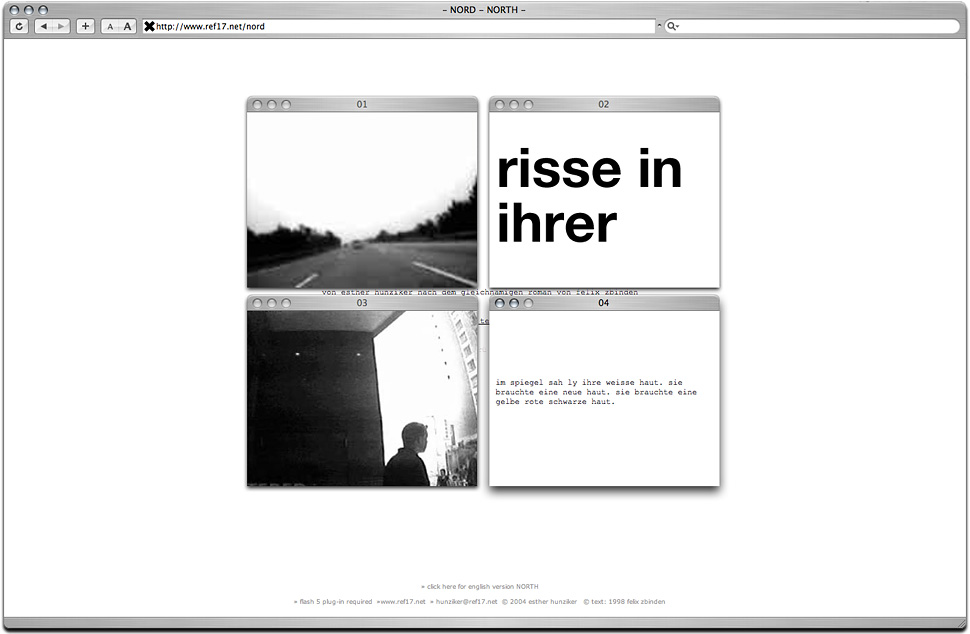
Task: Go forward using the right arrow
Action: click(61, 26)
